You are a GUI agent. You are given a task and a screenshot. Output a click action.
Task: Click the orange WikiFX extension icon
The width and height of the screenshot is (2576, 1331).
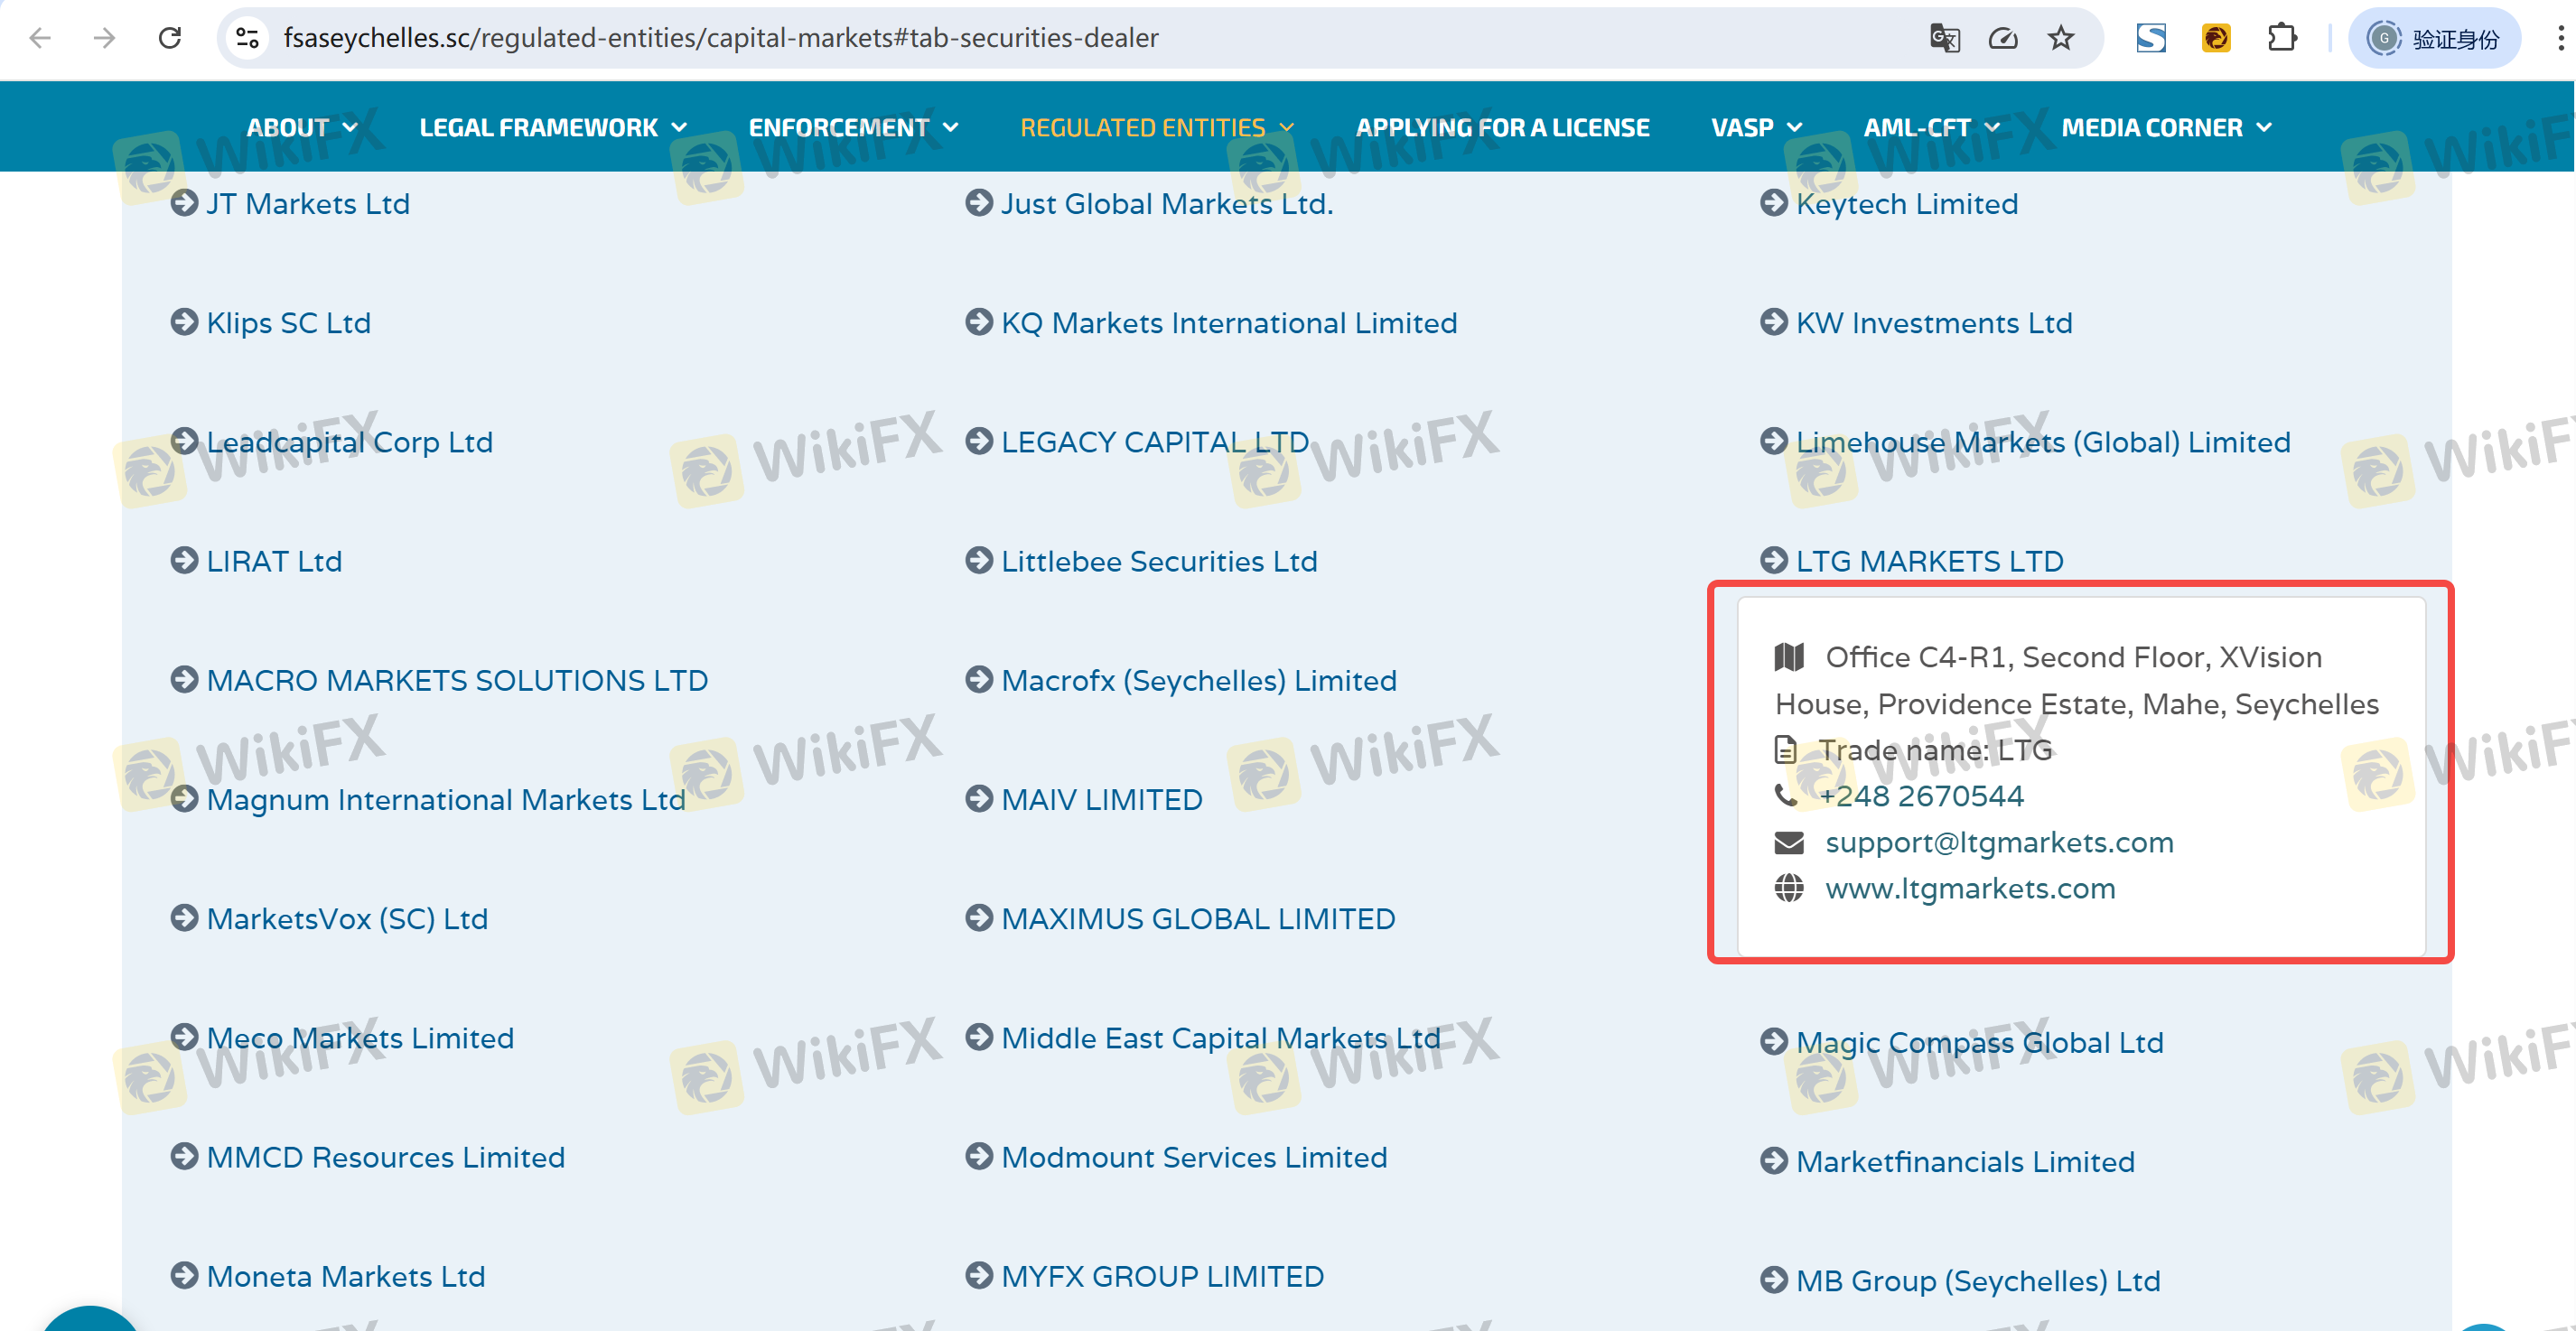(2216, 38)
